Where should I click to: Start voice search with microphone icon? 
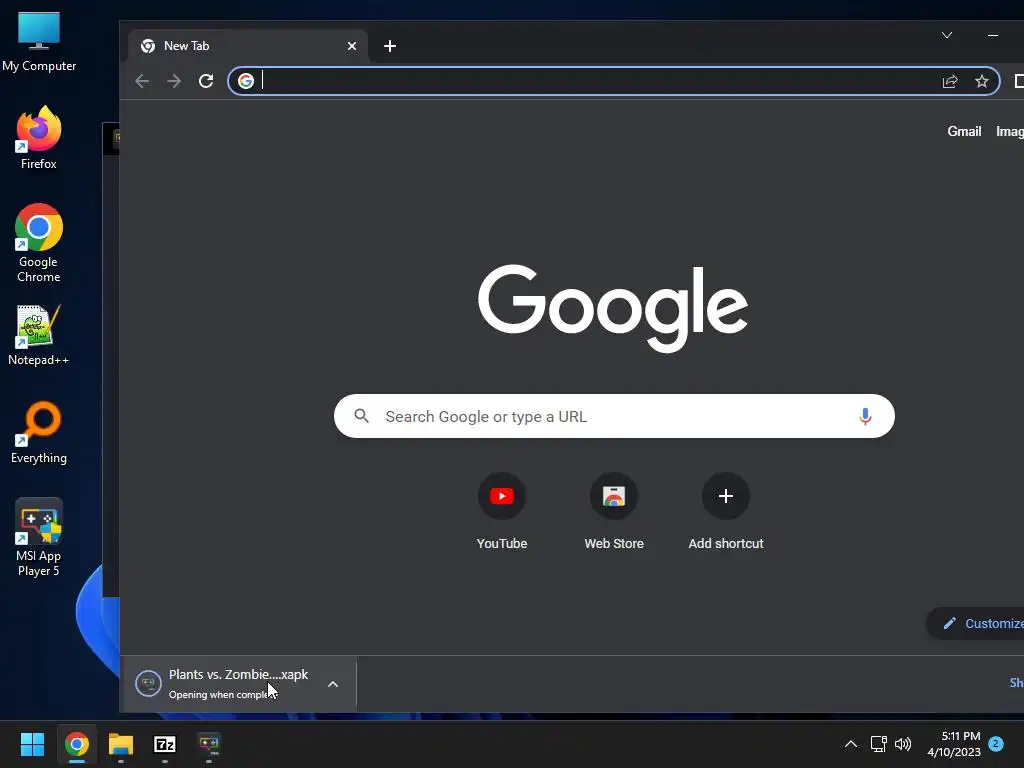pyautogui.click(x=865, y=416)
